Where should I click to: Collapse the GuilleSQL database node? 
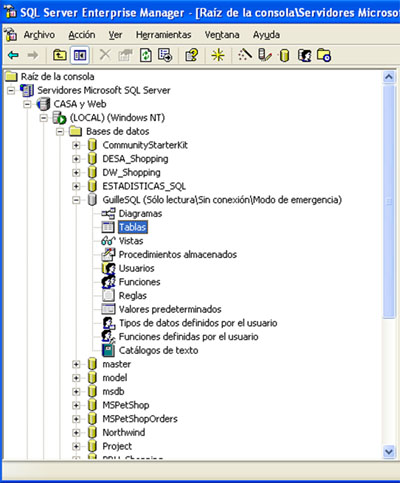point(76,200)
